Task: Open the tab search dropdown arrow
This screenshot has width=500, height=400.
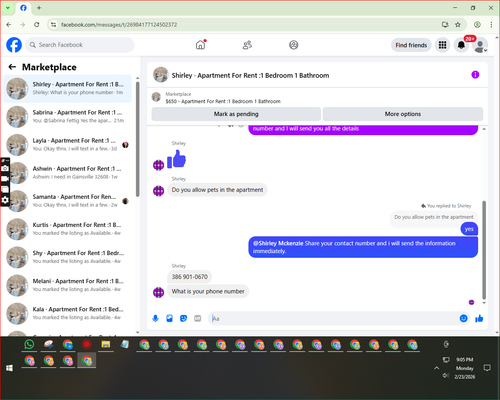Action: pos(8,8)
